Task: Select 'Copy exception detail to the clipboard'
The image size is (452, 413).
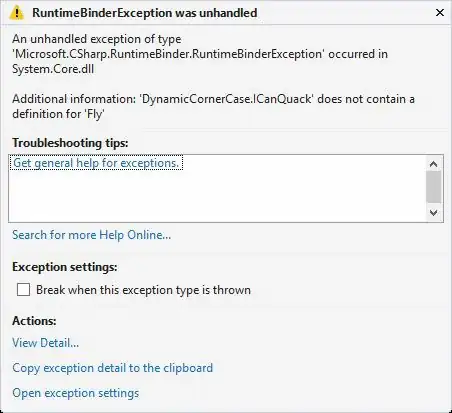Action: 113,368
